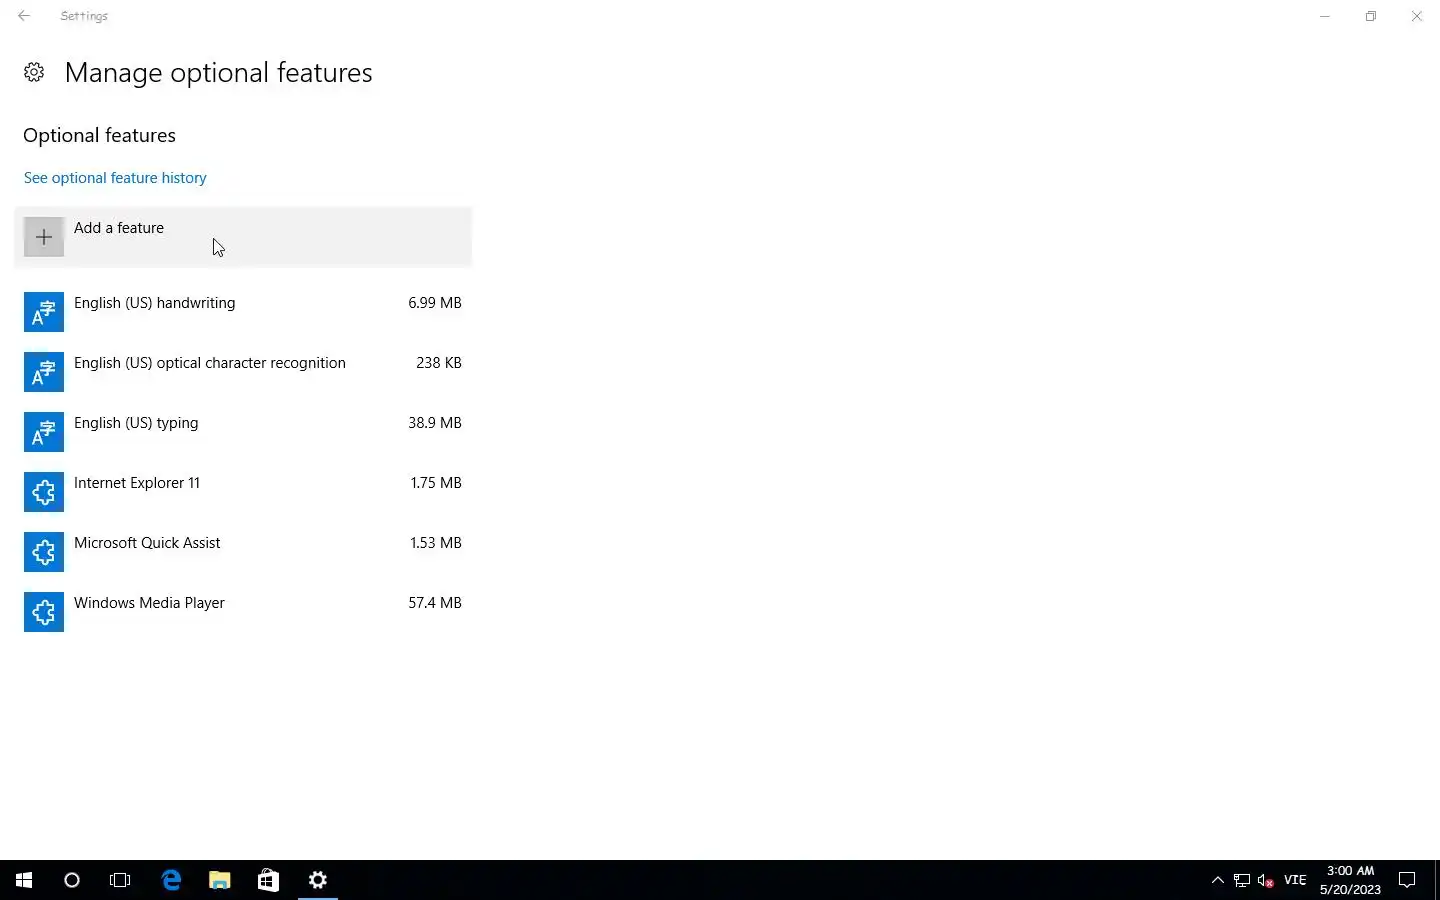Open Microsoft Store from the taskbar
1440x900 pixels.
(268, 880)
